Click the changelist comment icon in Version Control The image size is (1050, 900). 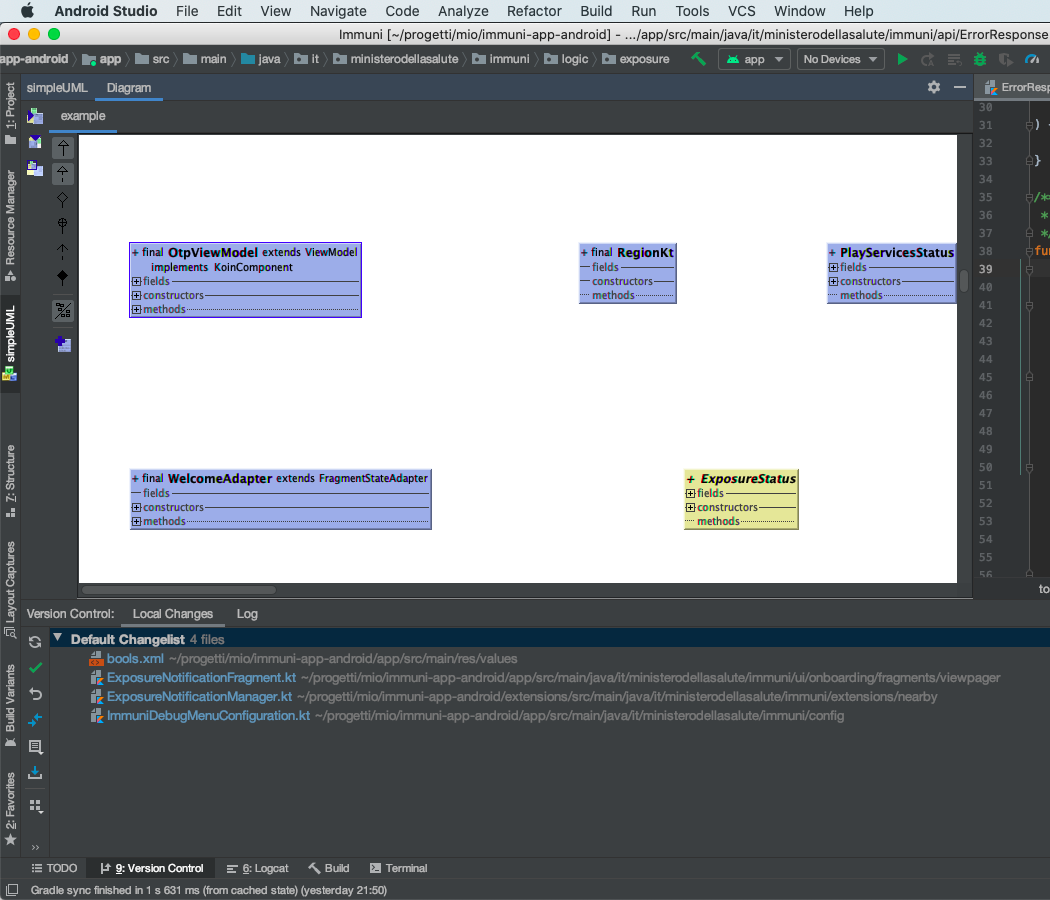pos(35,746)
